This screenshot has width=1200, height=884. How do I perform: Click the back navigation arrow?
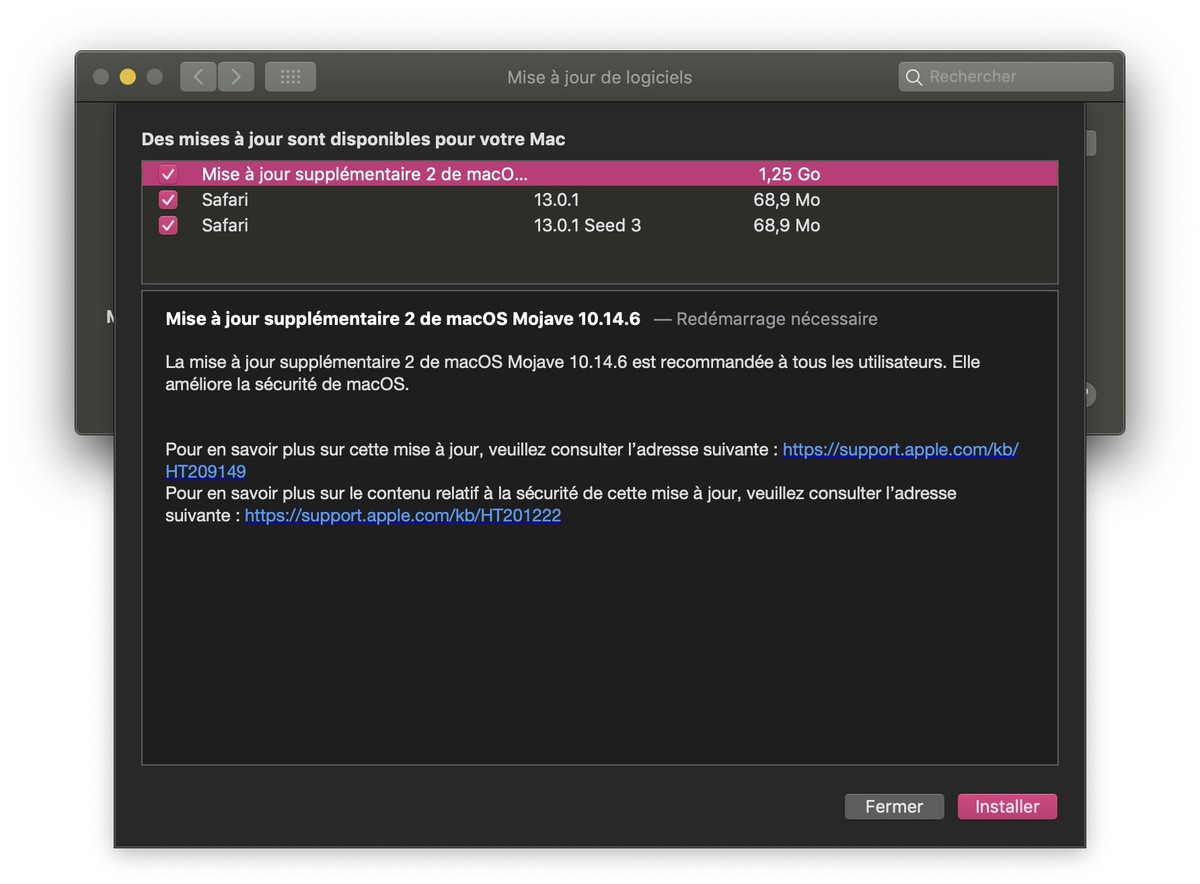198,77
